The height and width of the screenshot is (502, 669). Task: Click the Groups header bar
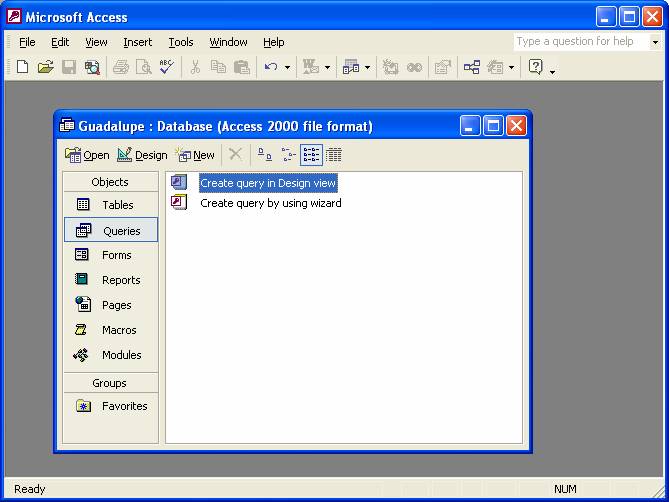[110, 383]
